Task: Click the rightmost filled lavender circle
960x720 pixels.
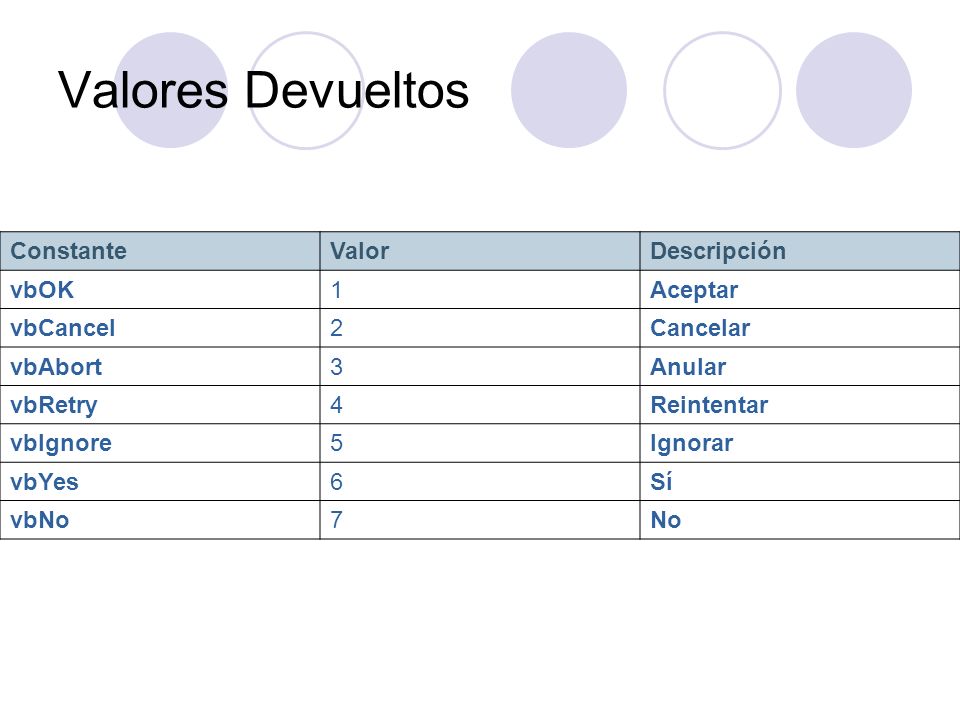Action: (x=853, y=90)
